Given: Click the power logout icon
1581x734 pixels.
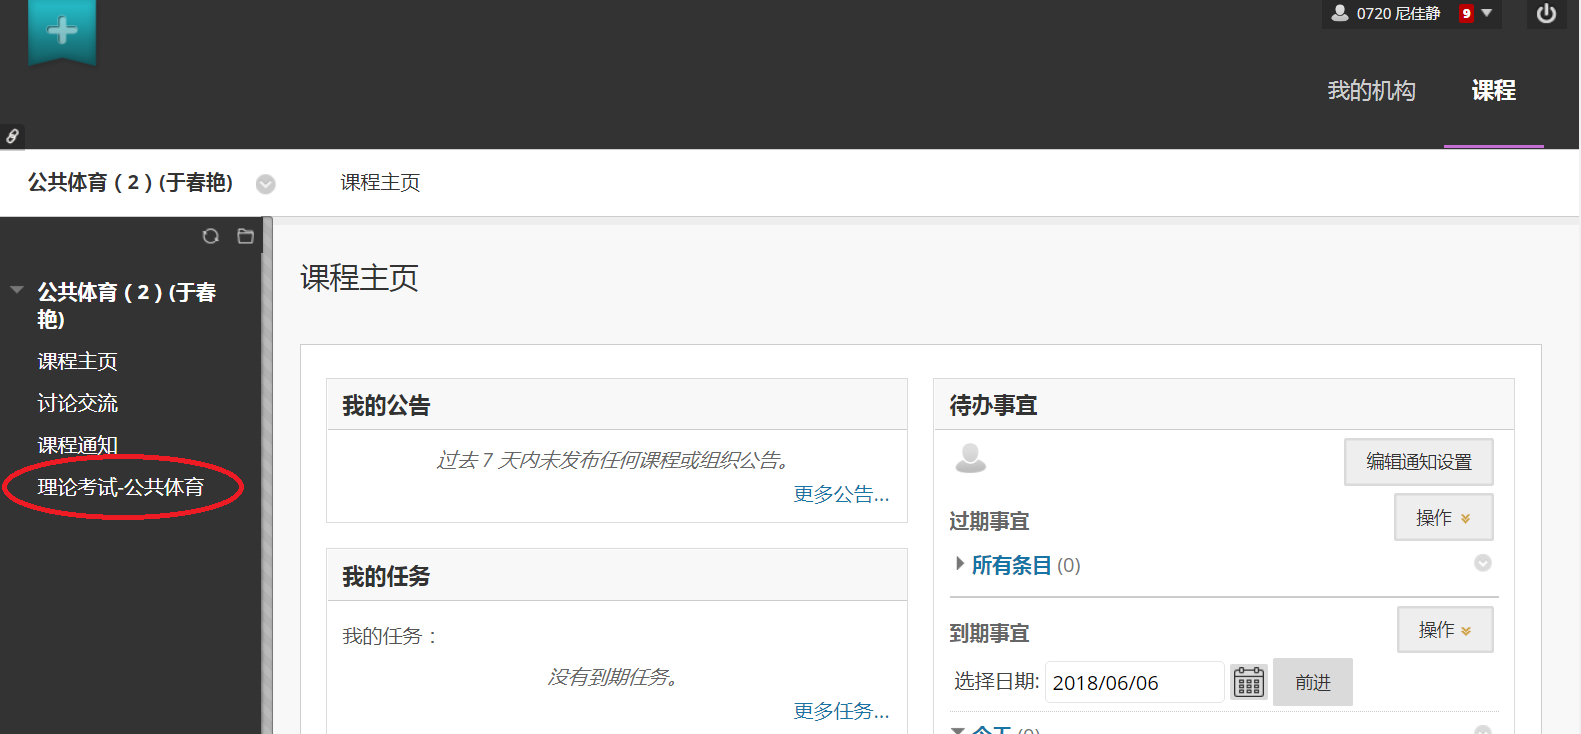Looking at the screenshot, I should pos(1546,14).
